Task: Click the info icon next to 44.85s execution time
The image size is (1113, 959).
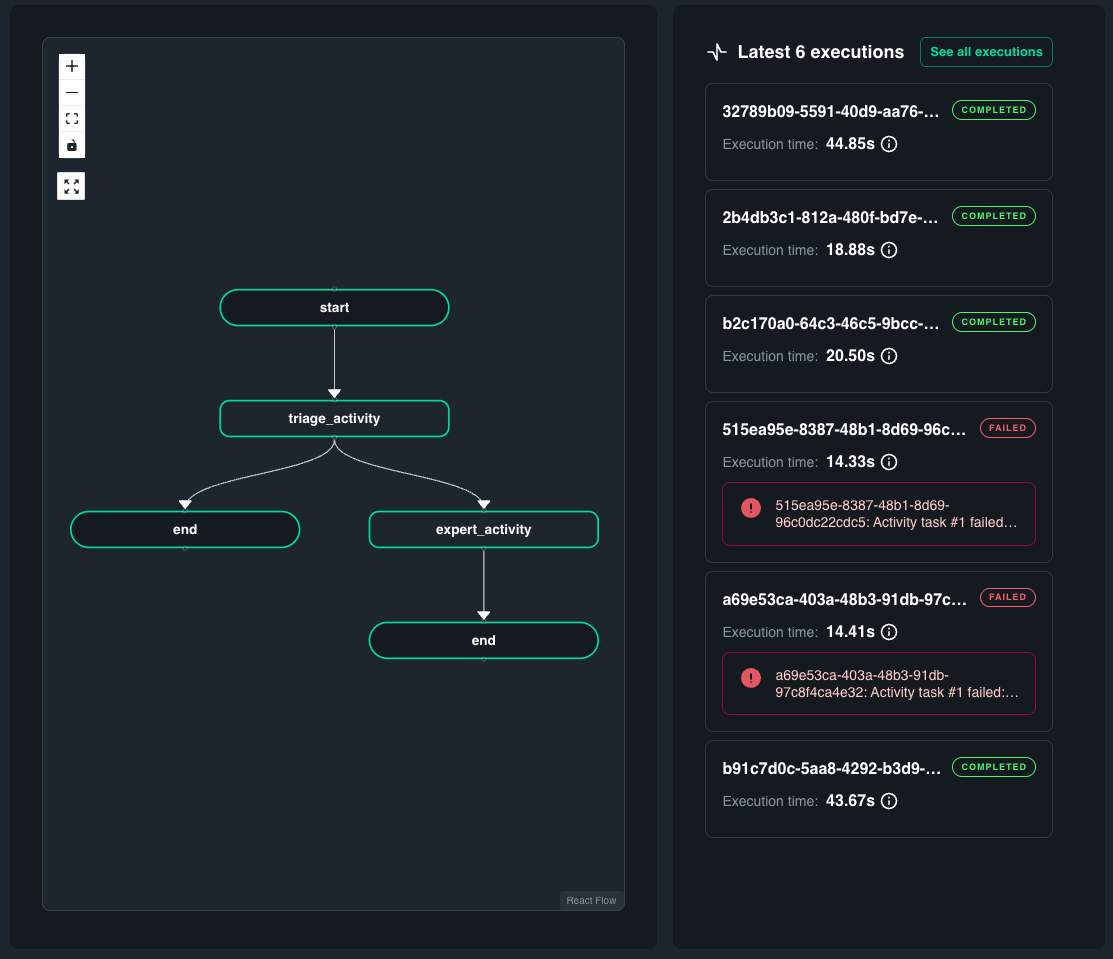Action: coord(889,144)
